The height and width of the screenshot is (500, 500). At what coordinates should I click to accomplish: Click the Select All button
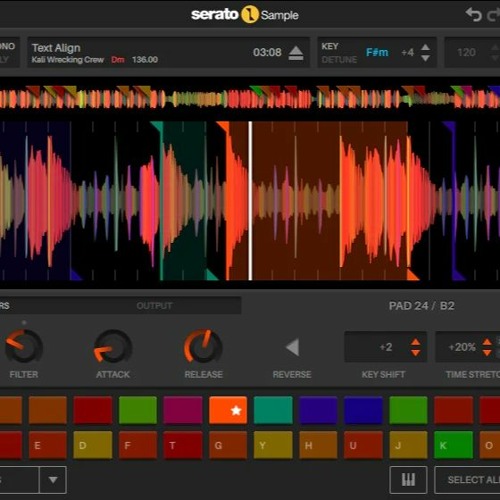click(467, 480)
